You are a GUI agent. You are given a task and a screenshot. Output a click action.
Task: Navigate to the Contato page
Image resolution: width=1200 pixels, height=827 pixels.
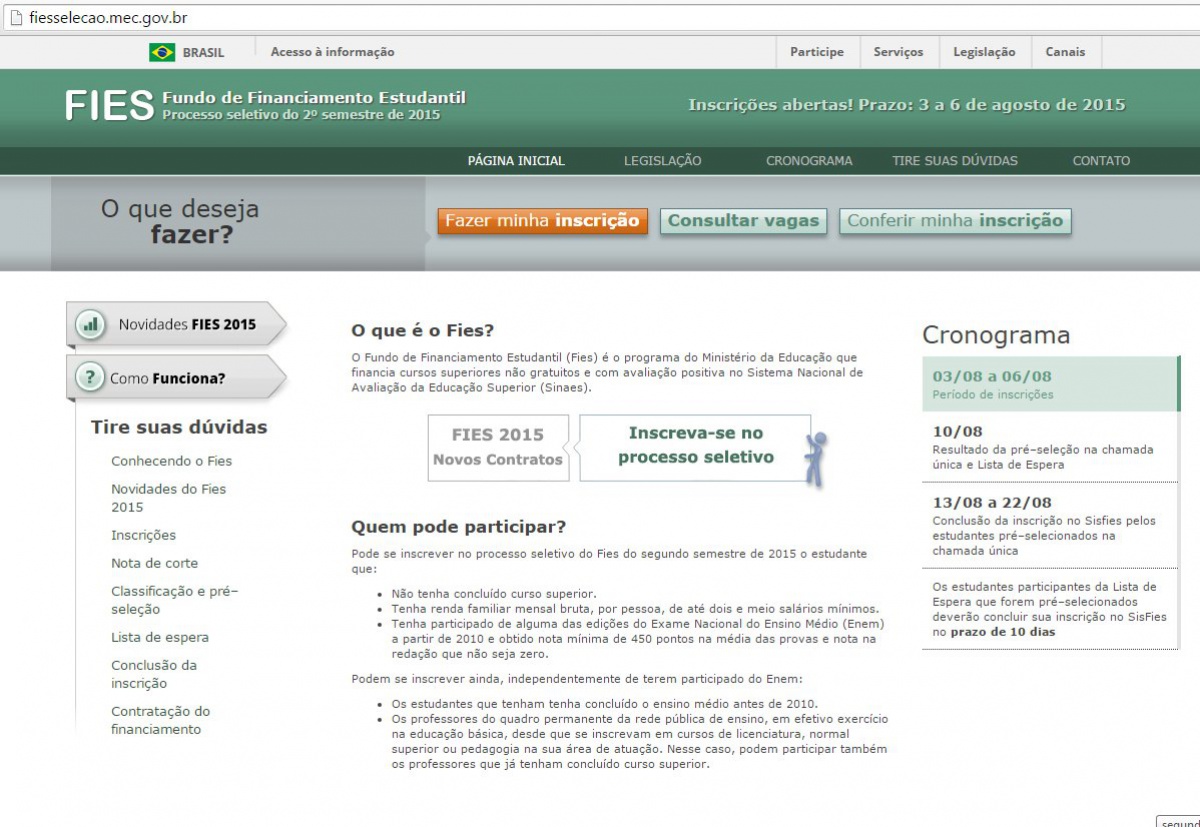(x=1101, y=161)
